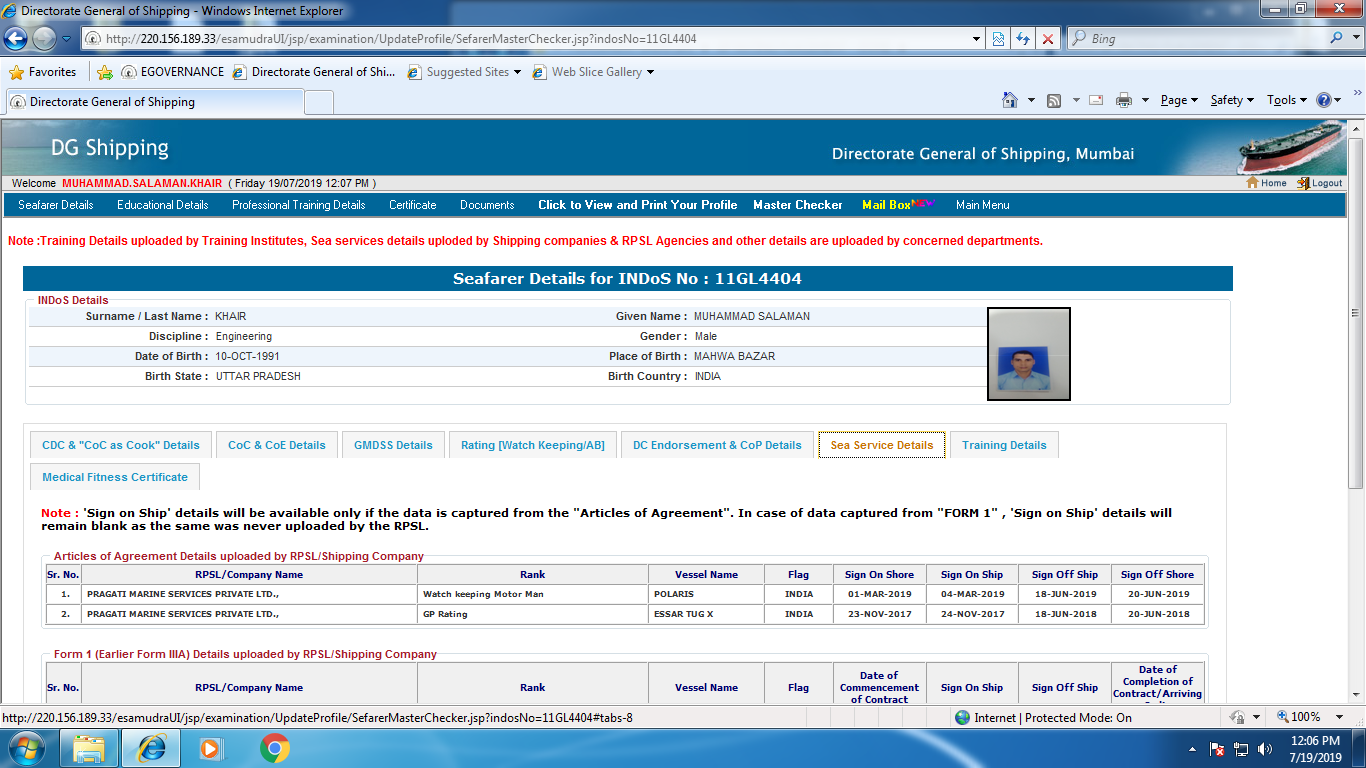
Task: Expand the Recent Pages dropdown arrow
Action: click(x=66, y=39)
